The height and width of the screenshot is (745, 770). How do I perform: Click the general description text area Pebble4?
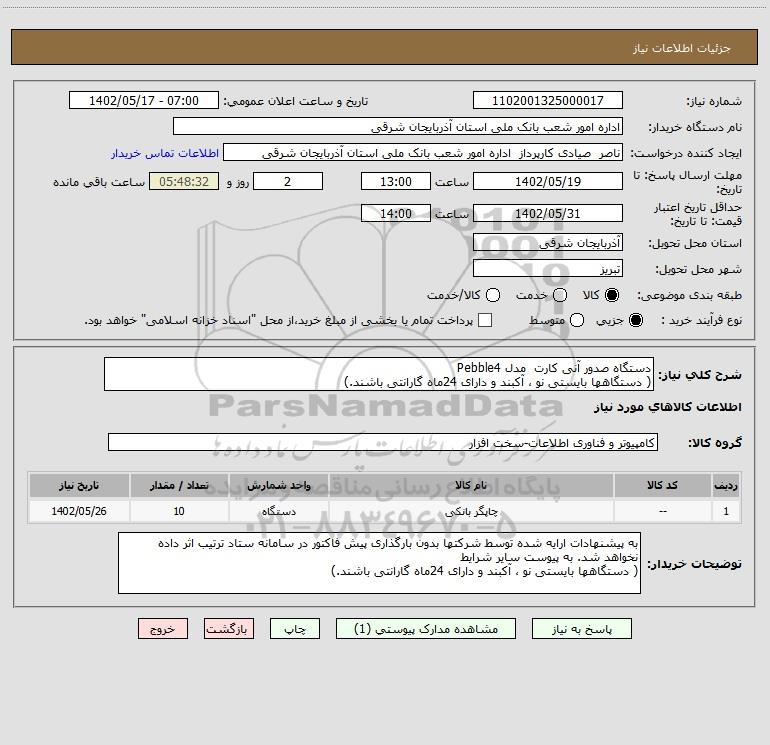379,374
